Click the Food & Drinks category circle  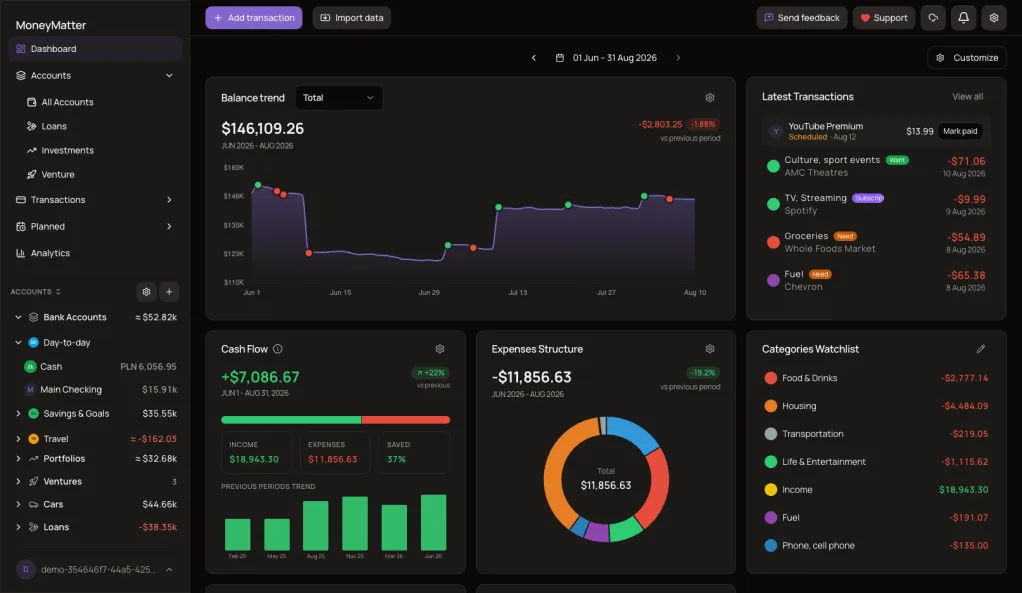coord(770,378)
